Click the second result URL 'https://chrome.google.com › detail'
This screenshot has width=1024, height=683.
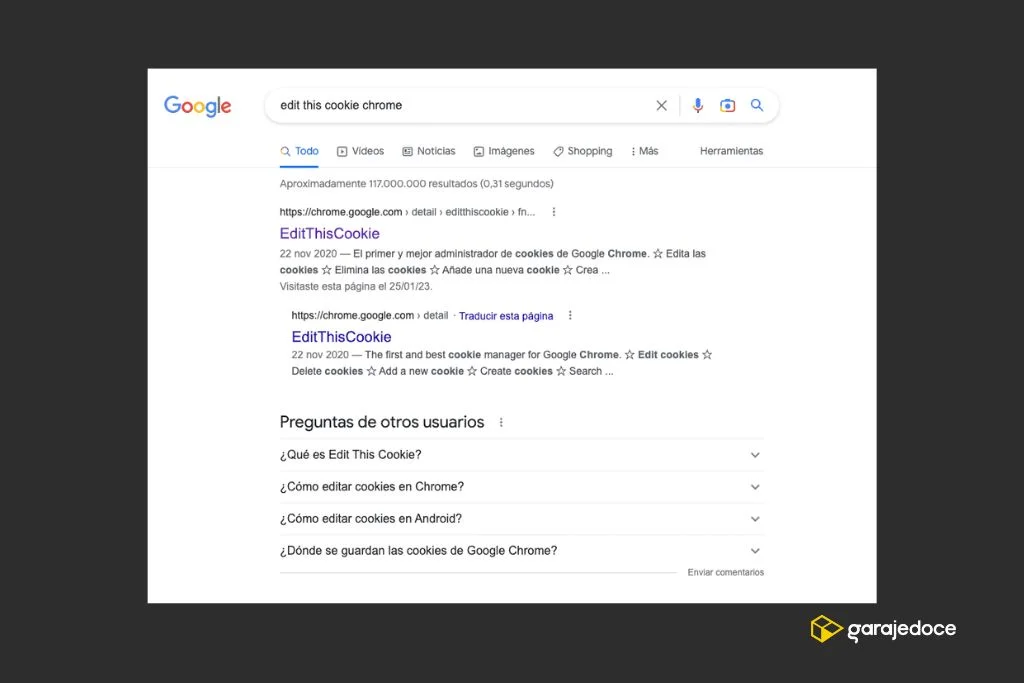click(370, 316)
